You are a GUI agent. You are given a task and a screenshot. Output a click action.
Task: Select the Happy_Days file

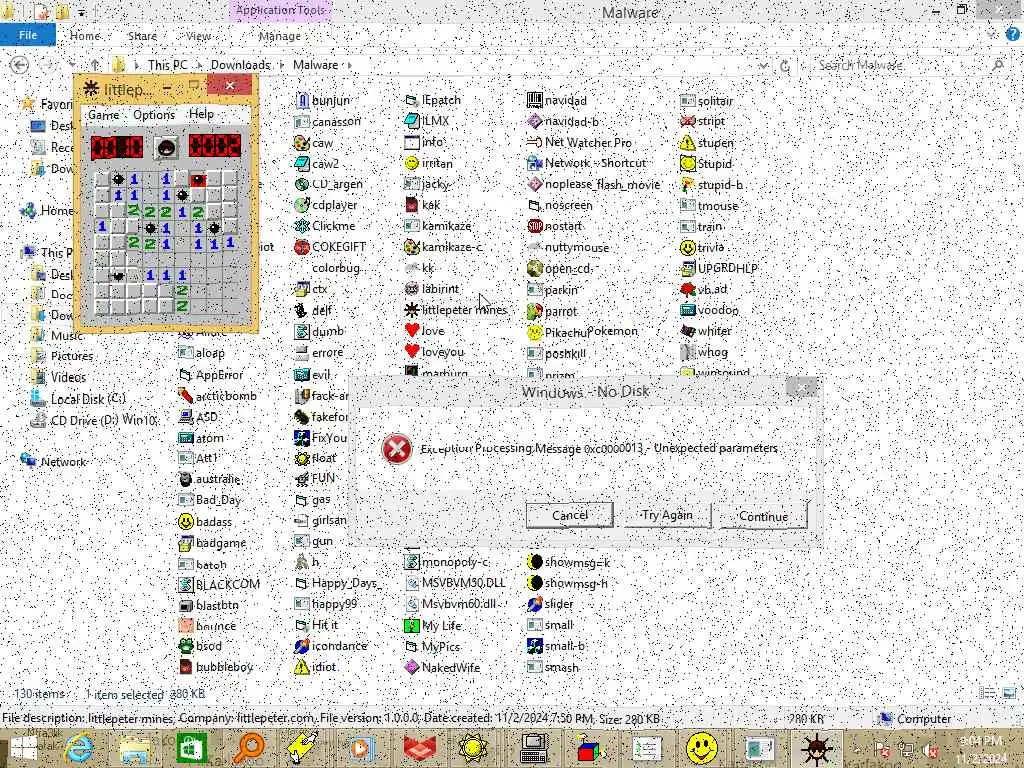pos(337,583)
